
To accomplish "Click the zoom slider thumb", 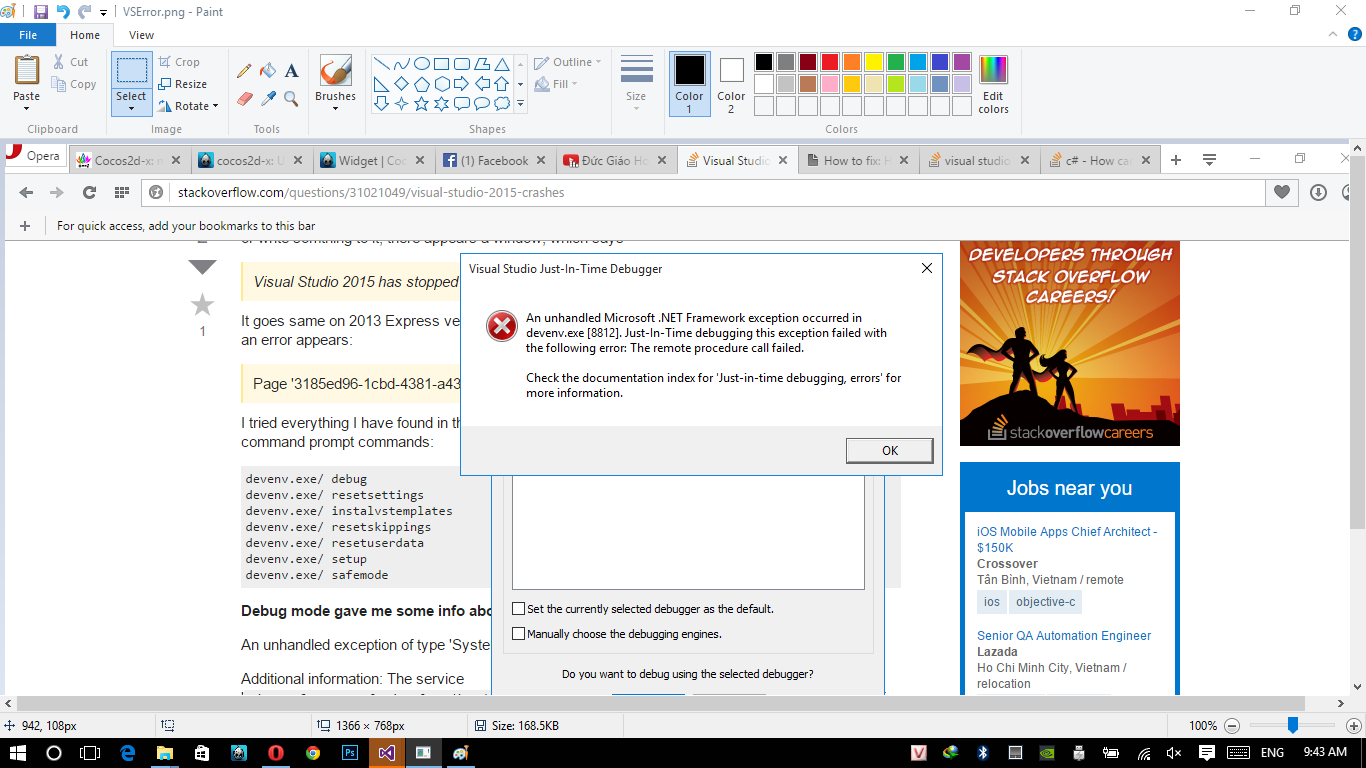I will [1293, 725].
